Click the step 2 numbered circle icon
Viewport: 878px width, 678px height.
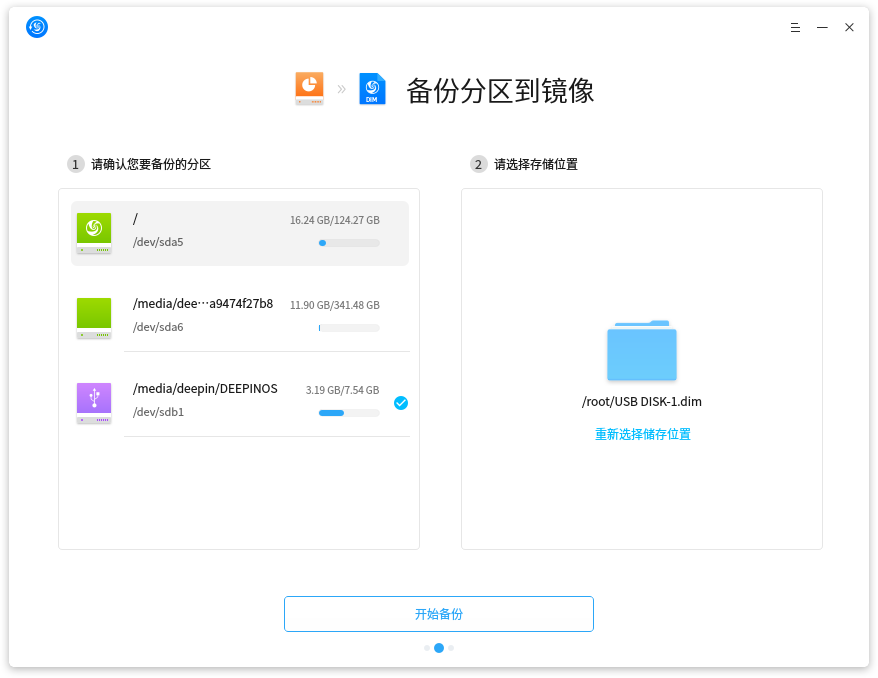tap(477, 163)
